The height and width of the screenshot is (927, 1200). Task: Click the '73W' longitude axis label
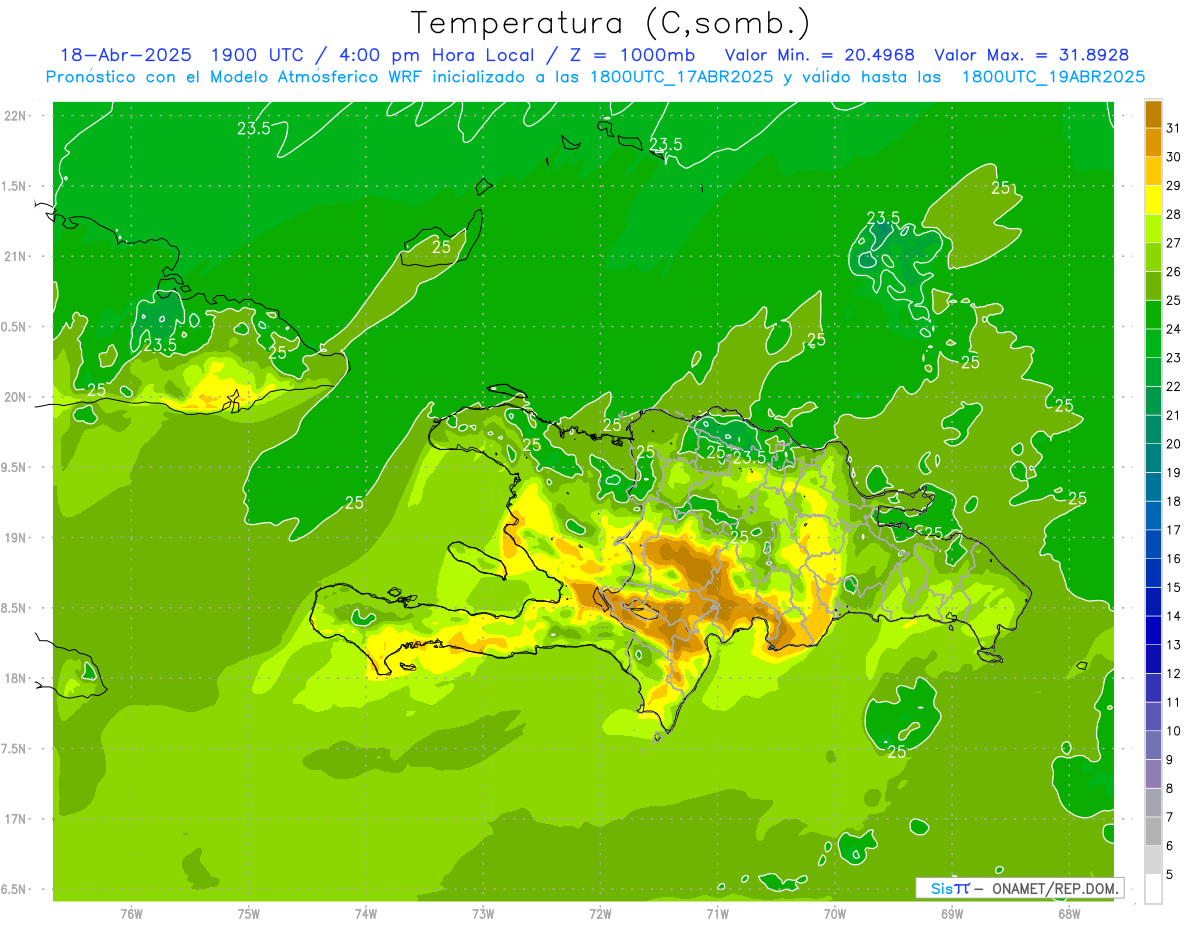(483, 914)
